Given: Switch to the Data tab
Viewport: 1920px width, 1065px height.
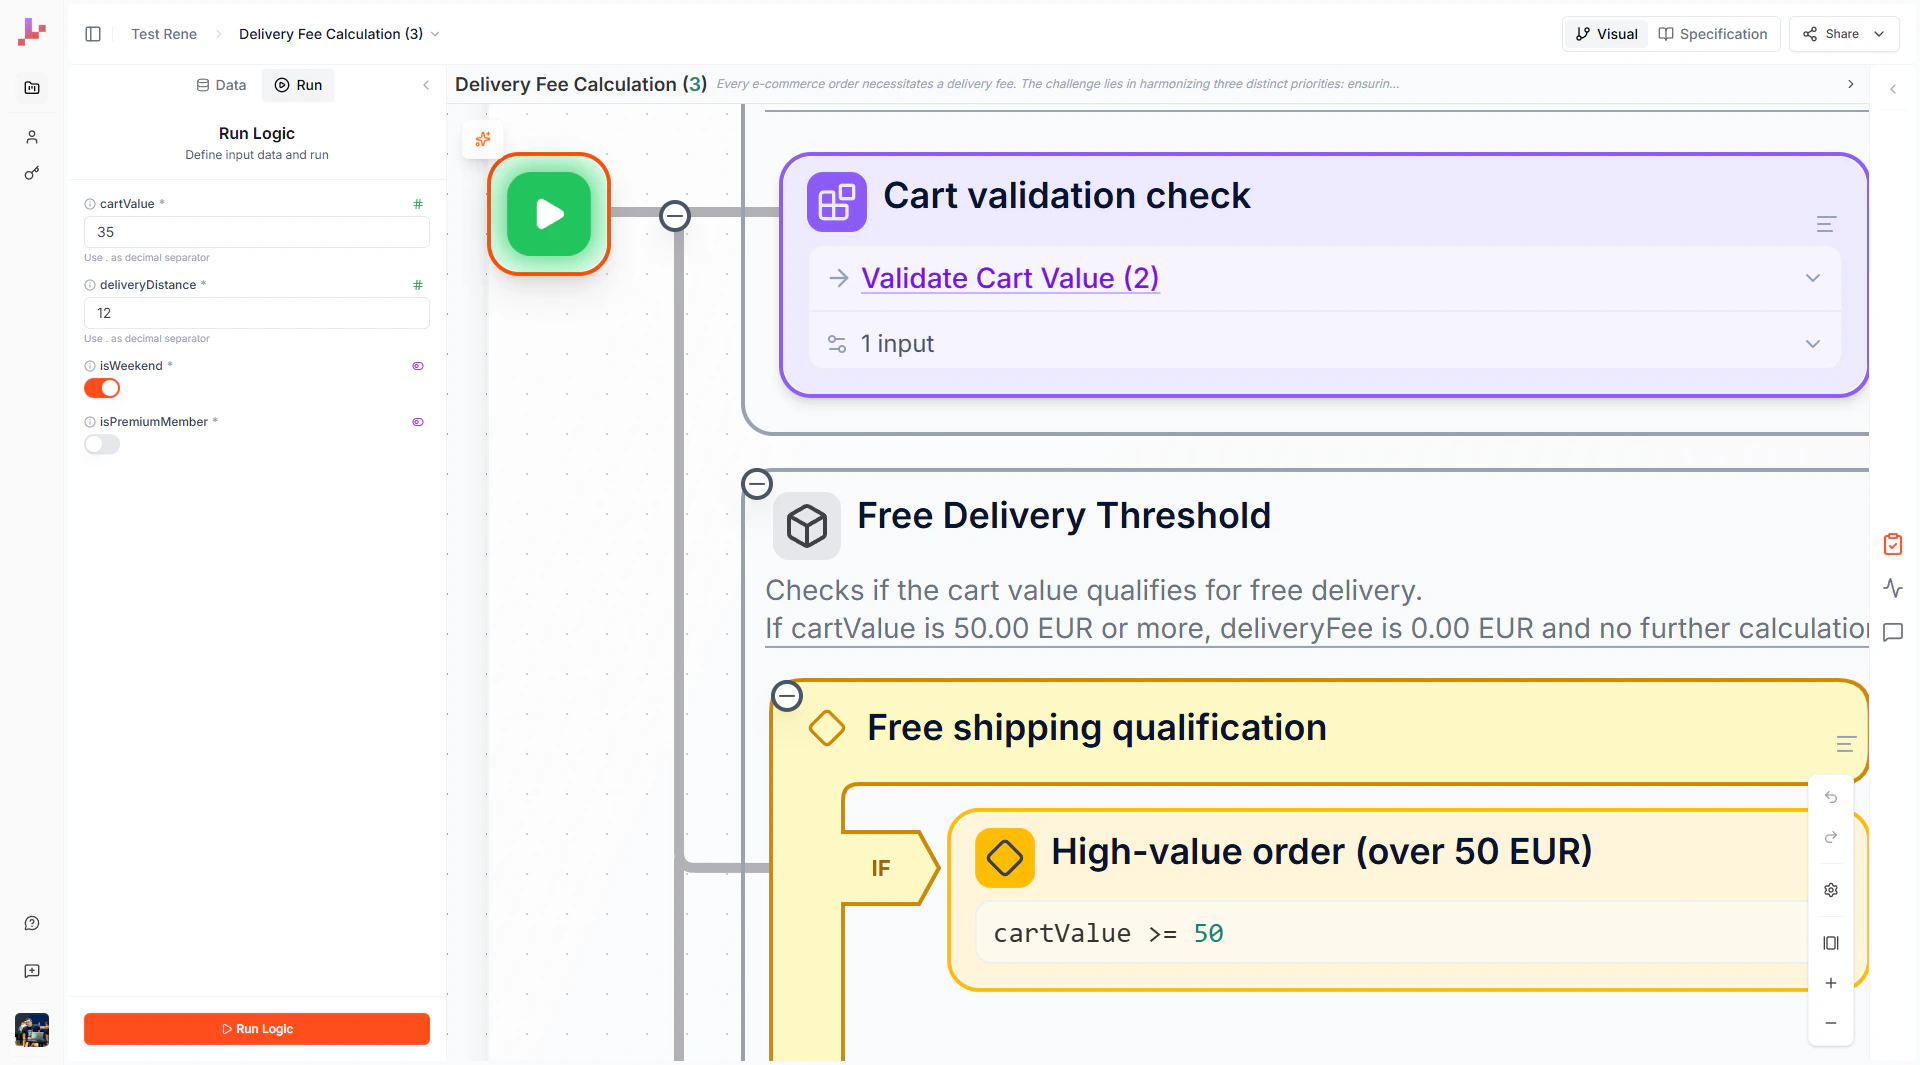Looking at the screenshot, I should (x=221, y=85).
